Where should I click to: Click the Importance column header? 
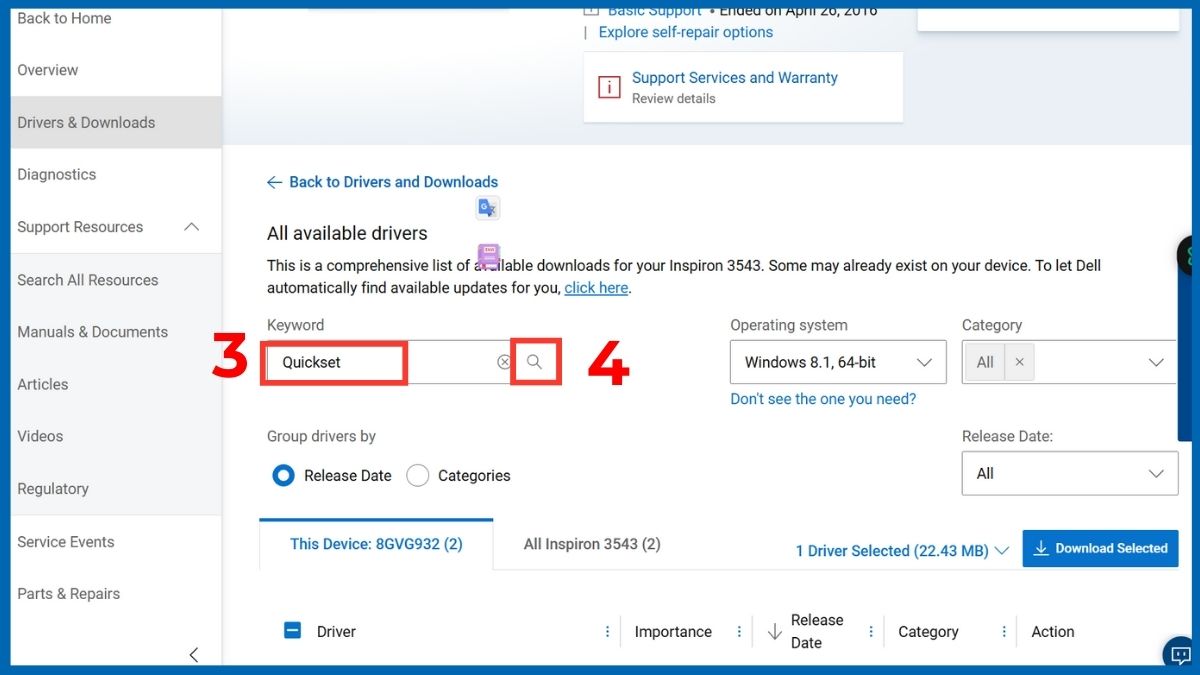tap(673, 632)
